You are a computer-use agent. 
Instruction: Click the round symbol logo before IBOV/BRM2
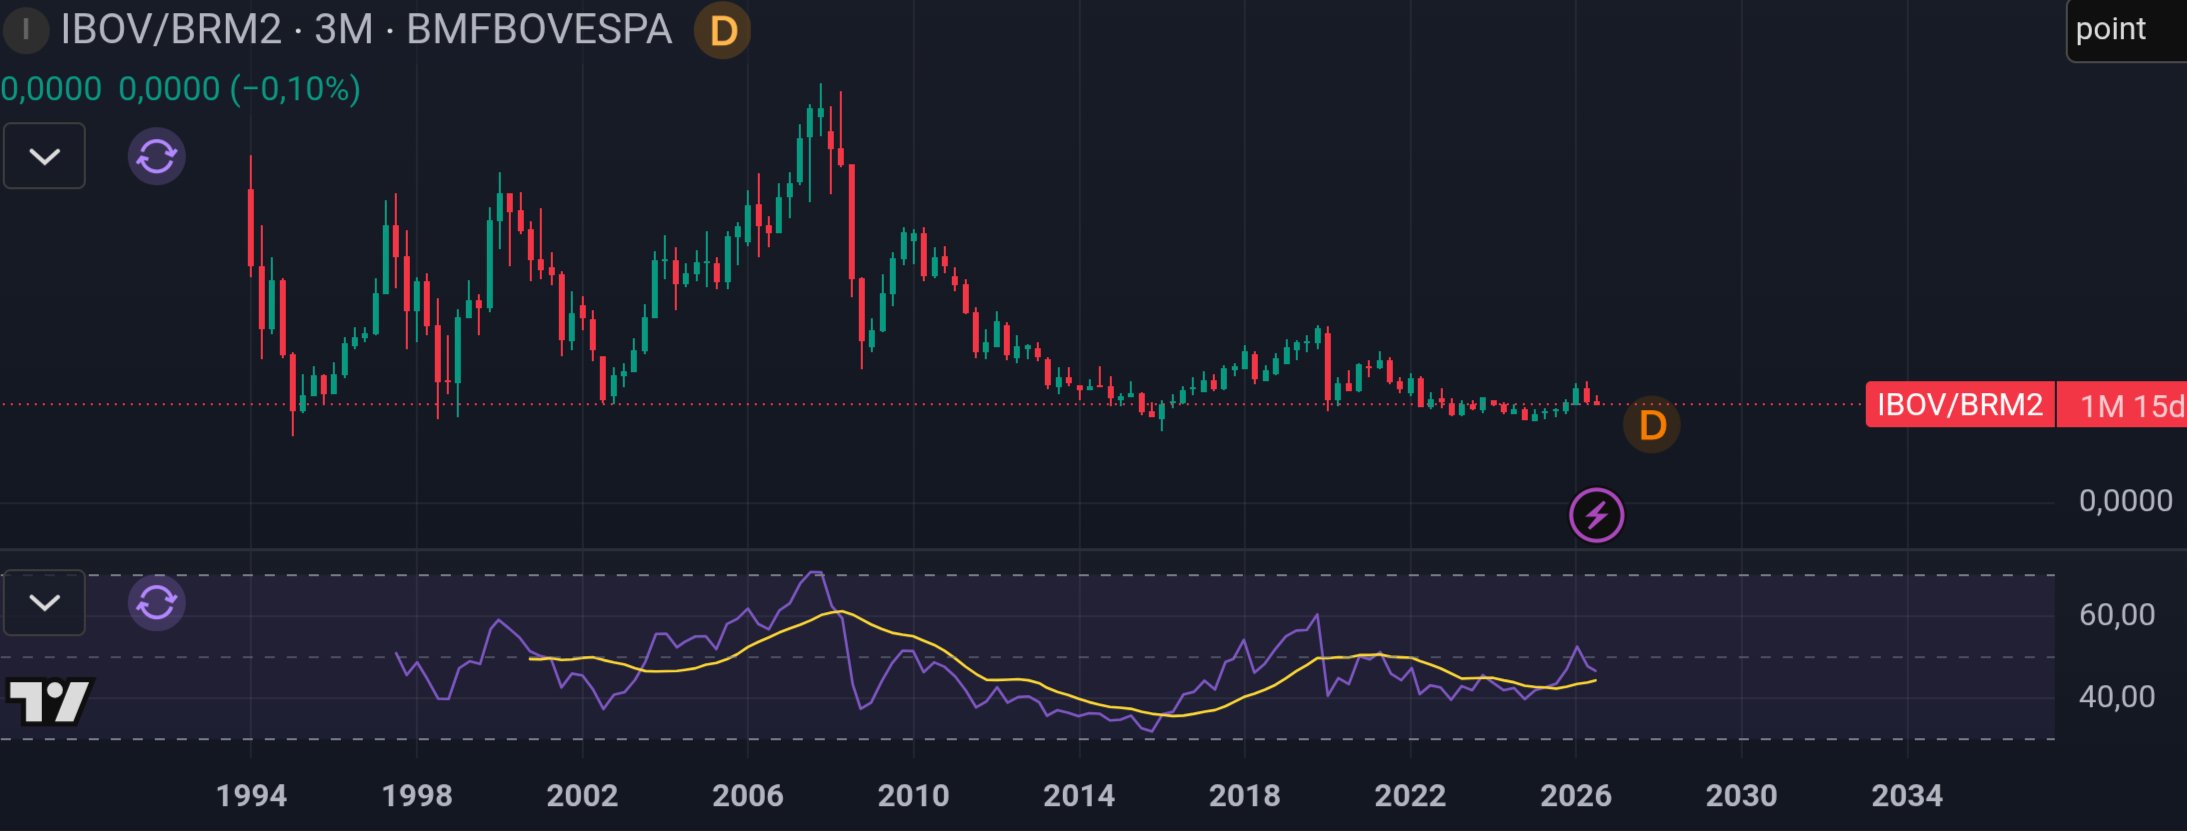[25, 30]
